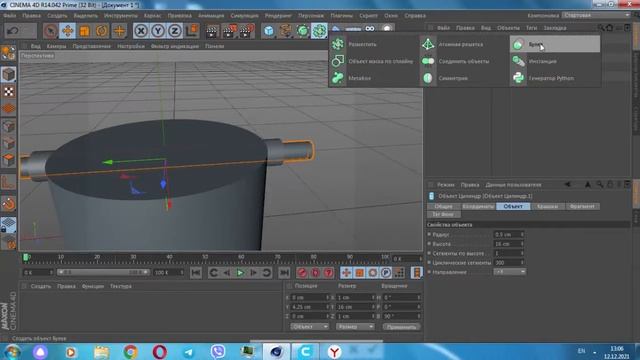The image size is (640, 360).
Task: Click the Применить (Apply) button
Action: (402, 327)
